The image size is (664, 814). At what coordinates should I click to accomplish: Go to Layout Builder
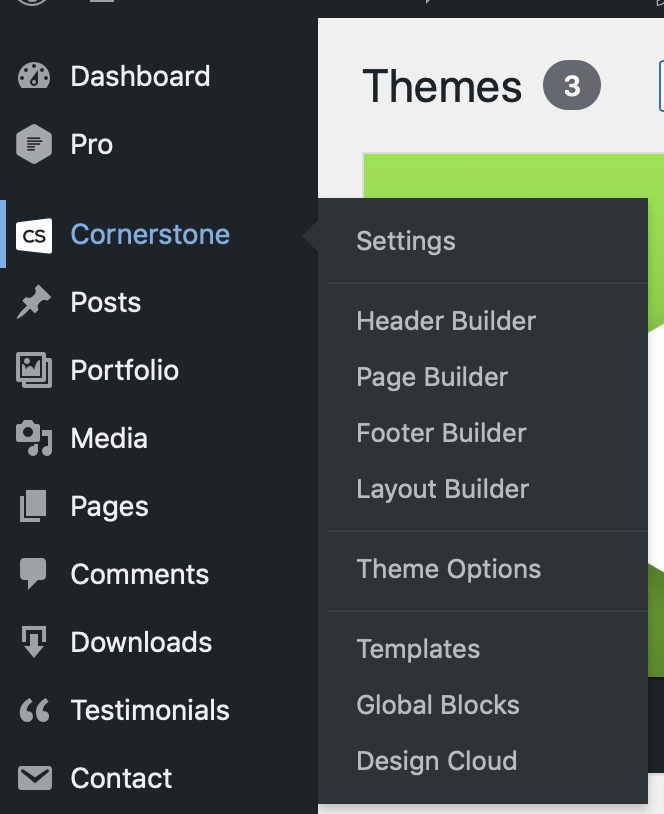tap(443, 489)
